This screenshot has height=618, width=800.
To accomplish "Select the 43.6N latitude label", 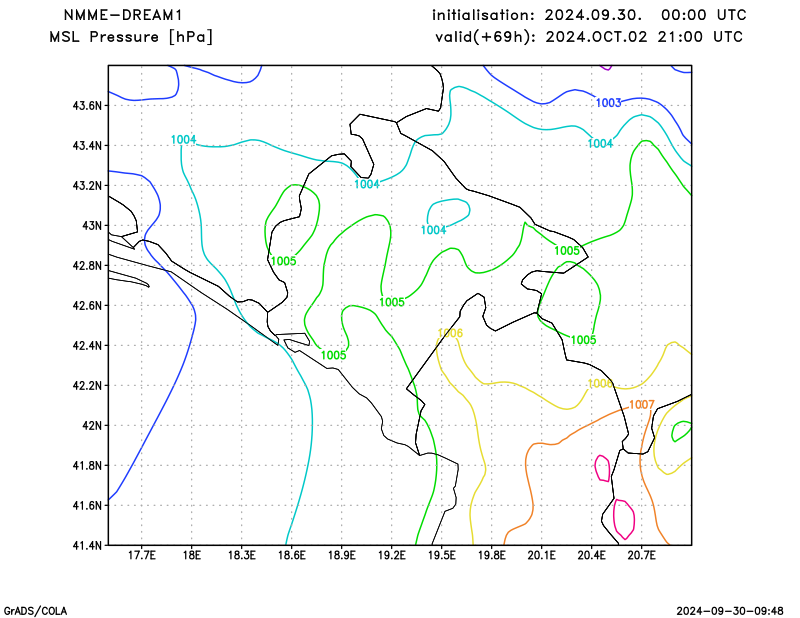I will 87,106.
